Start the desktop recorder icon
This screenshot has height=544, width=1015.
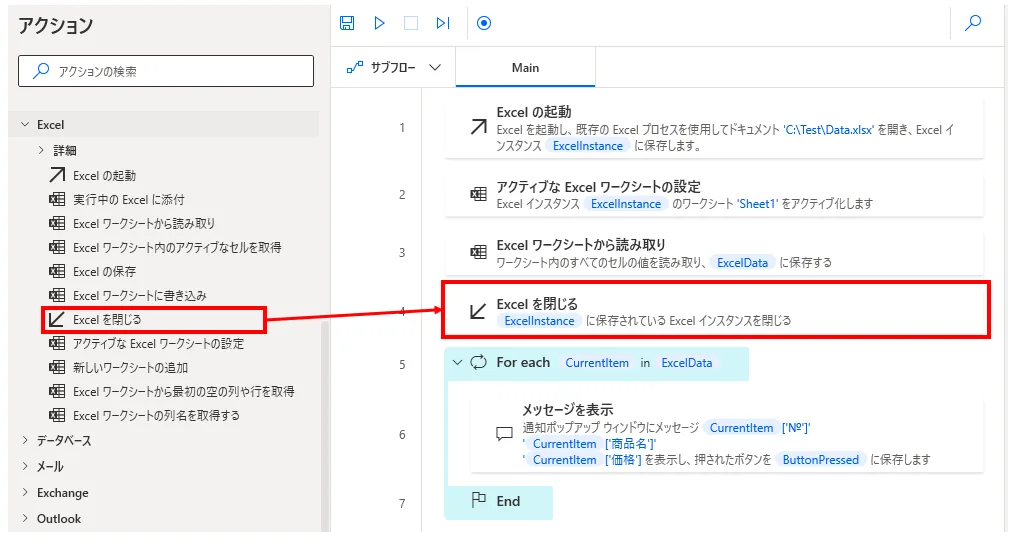pyautogui.click(x=484, y=23)
